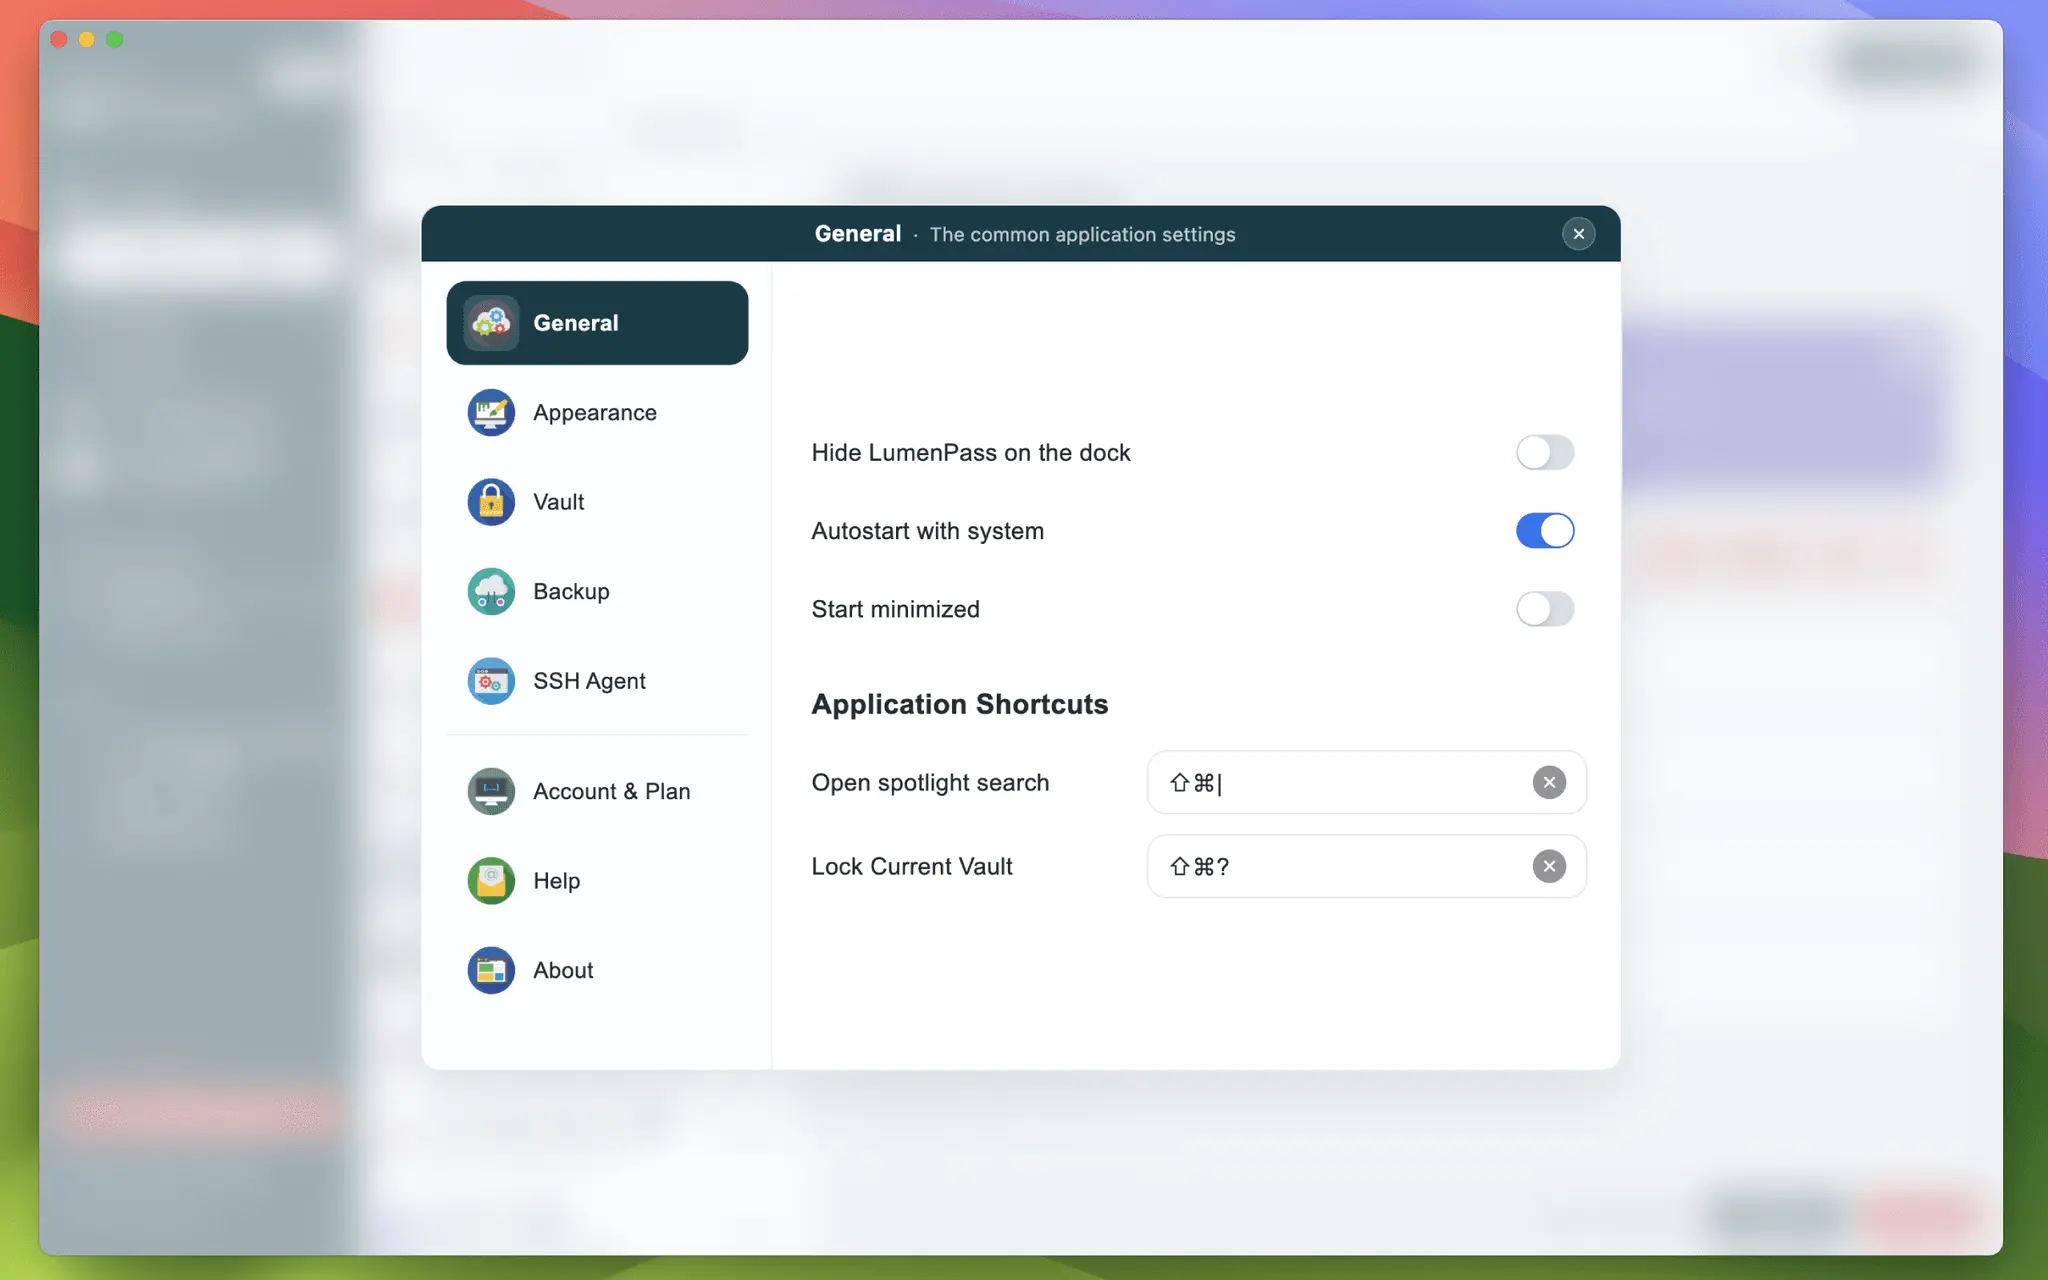Toggle Start minimized switch
This screenshot has height=1280, width=2048.
coord(1545,609)
